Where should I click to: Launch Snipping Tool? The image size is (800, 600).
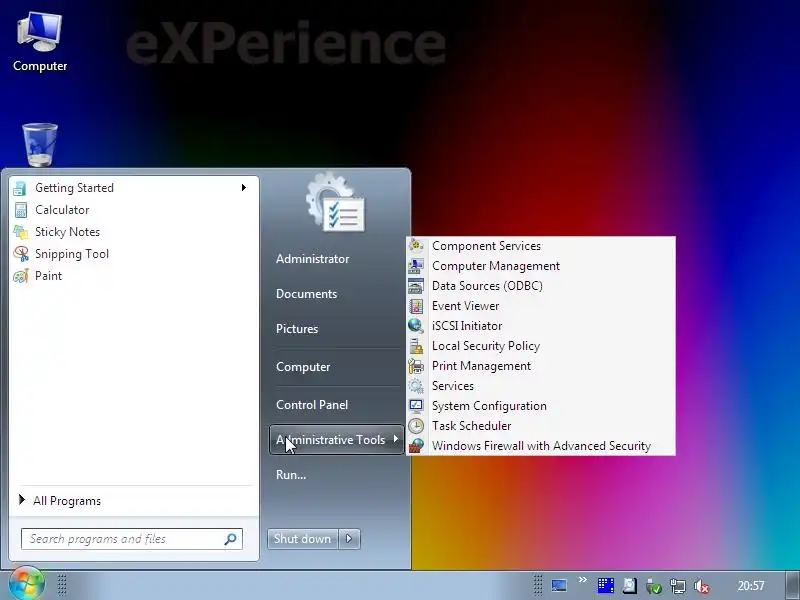(134, 254)
